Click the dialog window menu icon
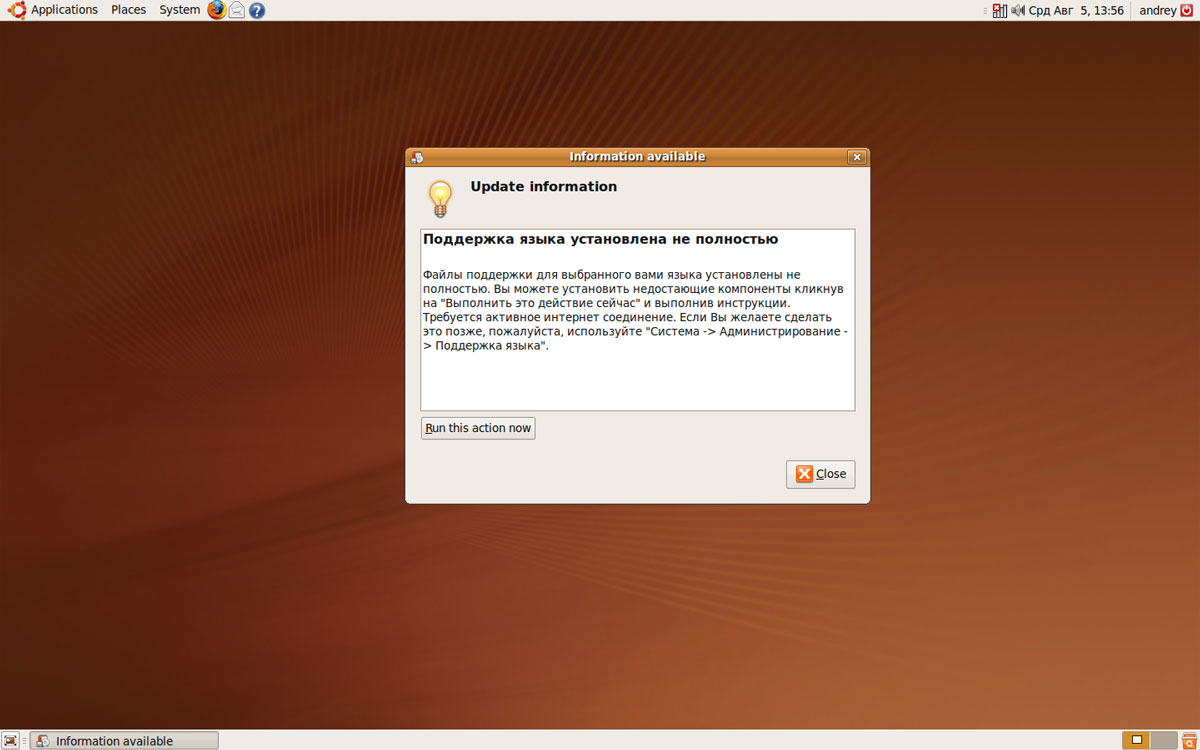The height and width of the screenshot is (750, 1200). (x=417, y=157)
